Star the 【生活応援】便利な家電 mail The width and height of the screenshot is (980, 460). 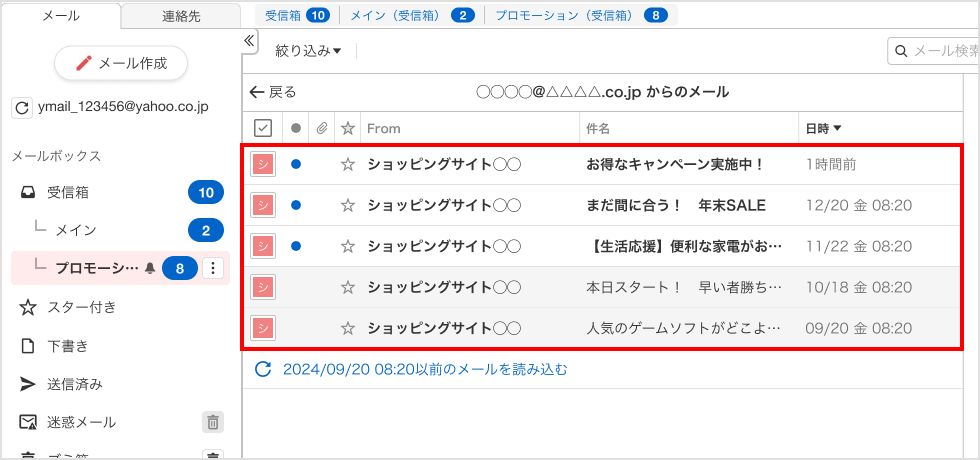point(348,246)
